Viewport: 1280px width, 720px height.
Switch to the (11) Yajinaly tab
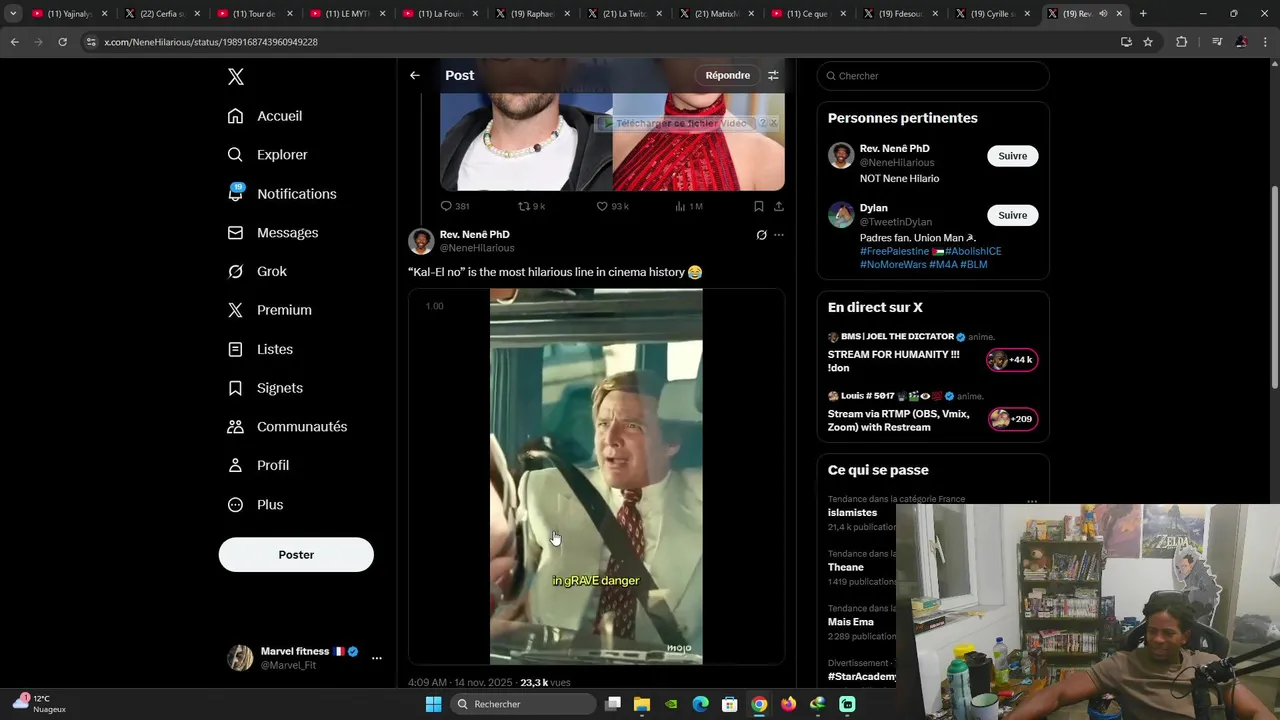[69, 14]
